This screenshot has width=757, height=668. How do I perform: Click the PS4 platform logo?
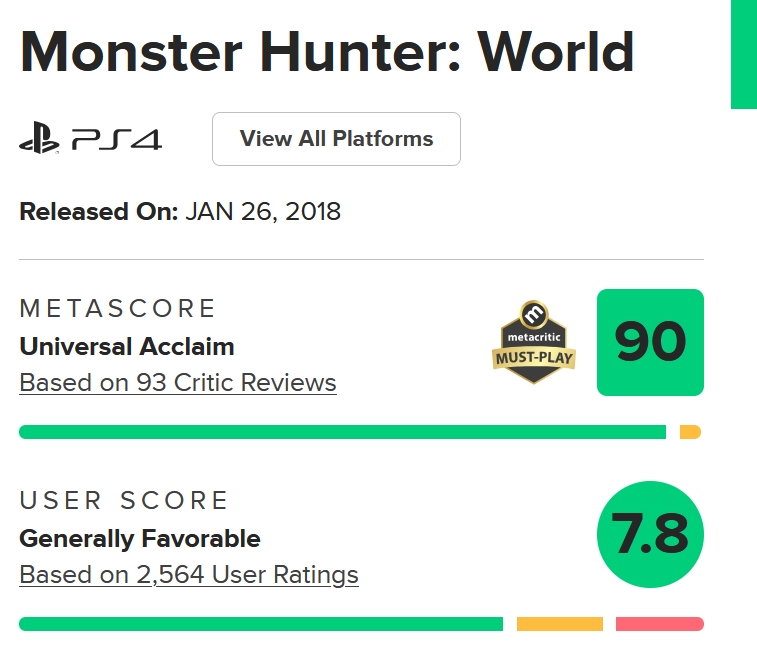pyautogui.click(x=115, y=139)
